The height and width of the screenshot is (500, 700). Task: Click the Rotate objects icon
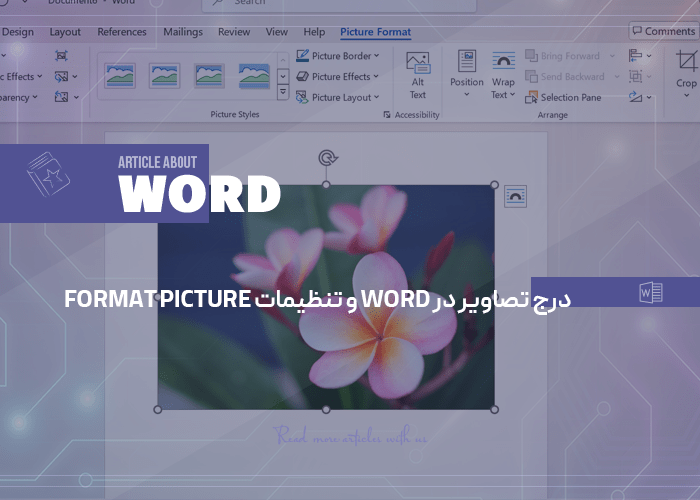tap(635, 97)
